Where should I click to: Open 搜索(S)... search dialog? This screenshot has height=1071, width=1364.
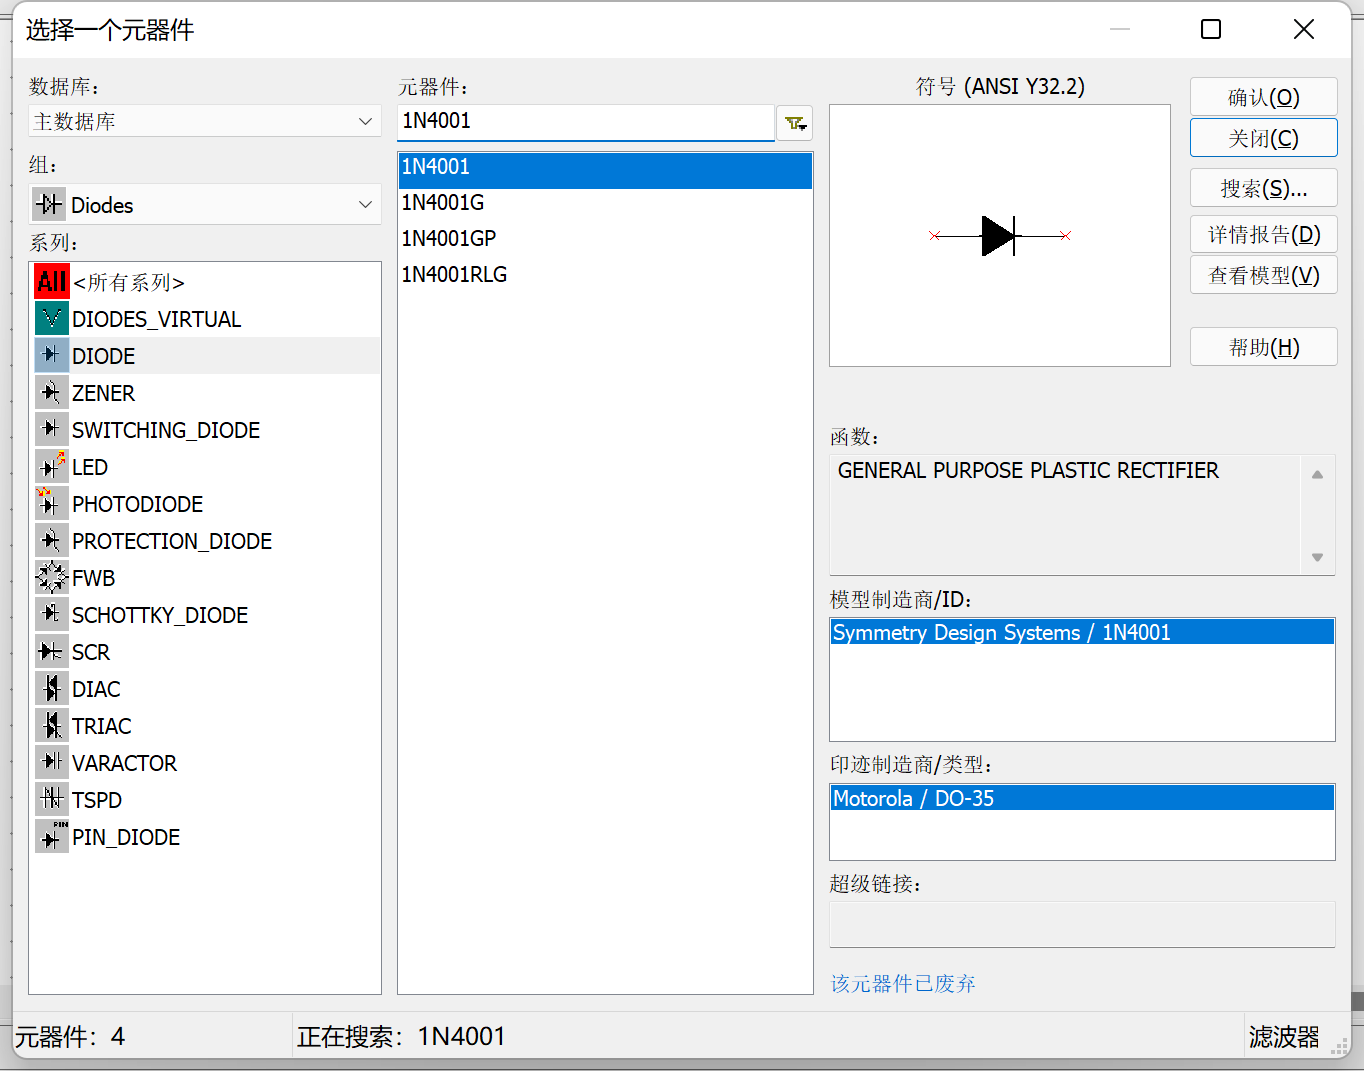tap(1264, 188)
